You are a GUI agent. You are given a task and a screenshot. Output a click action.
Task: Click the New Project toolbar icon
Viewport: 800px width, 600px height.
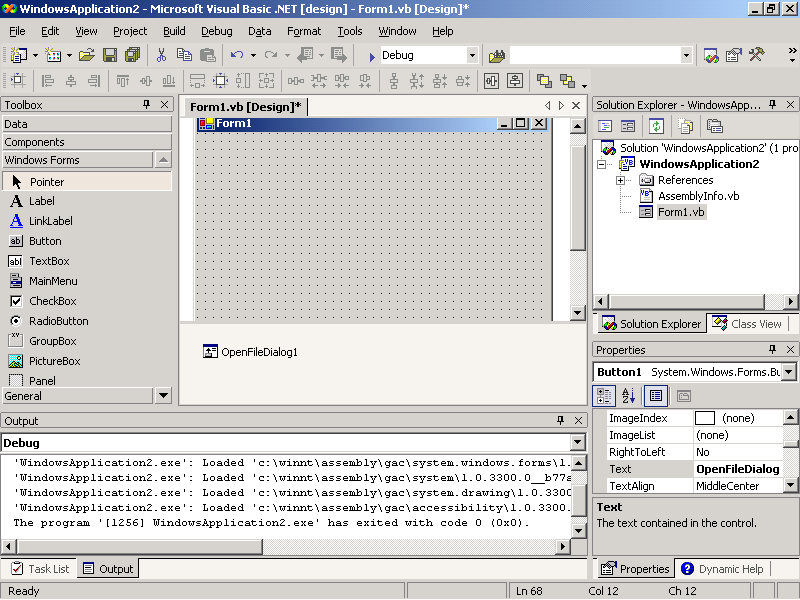[x=19, y=55]
